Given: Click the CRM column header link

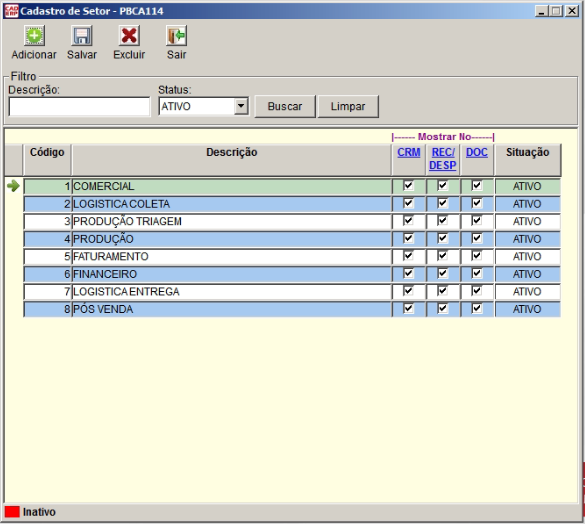Looking at the screenshot, I should pos(409,152).
